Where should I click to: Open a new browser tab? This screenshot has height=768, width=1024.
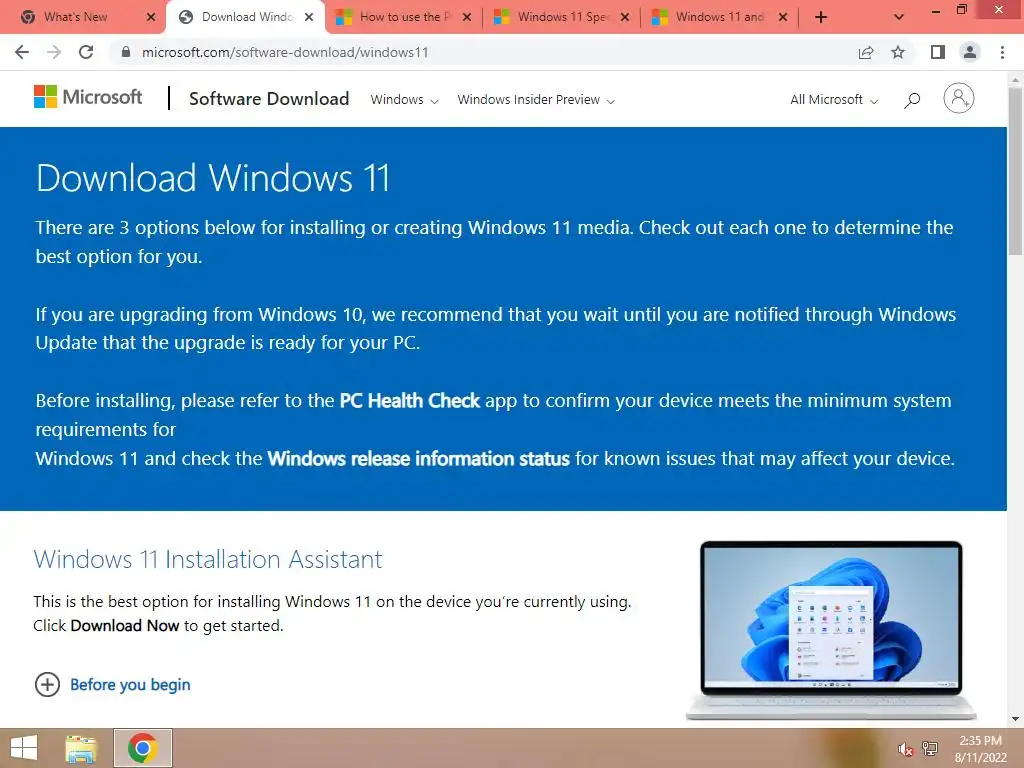821,18
